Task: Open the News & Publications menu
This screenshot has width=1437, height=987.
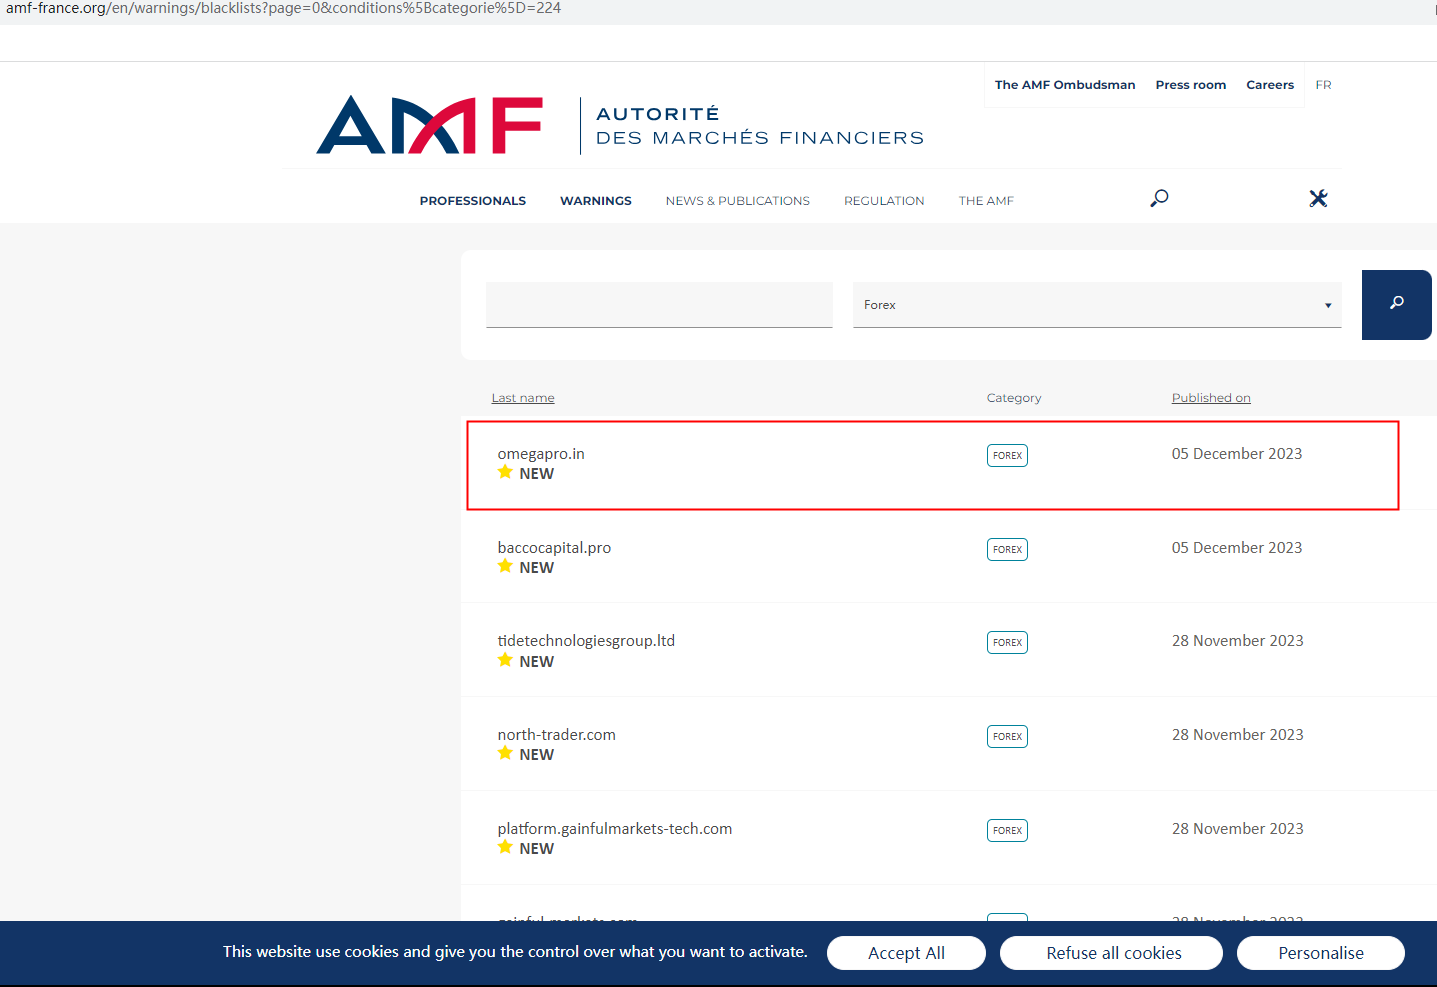Action: [x=738, y=201]
